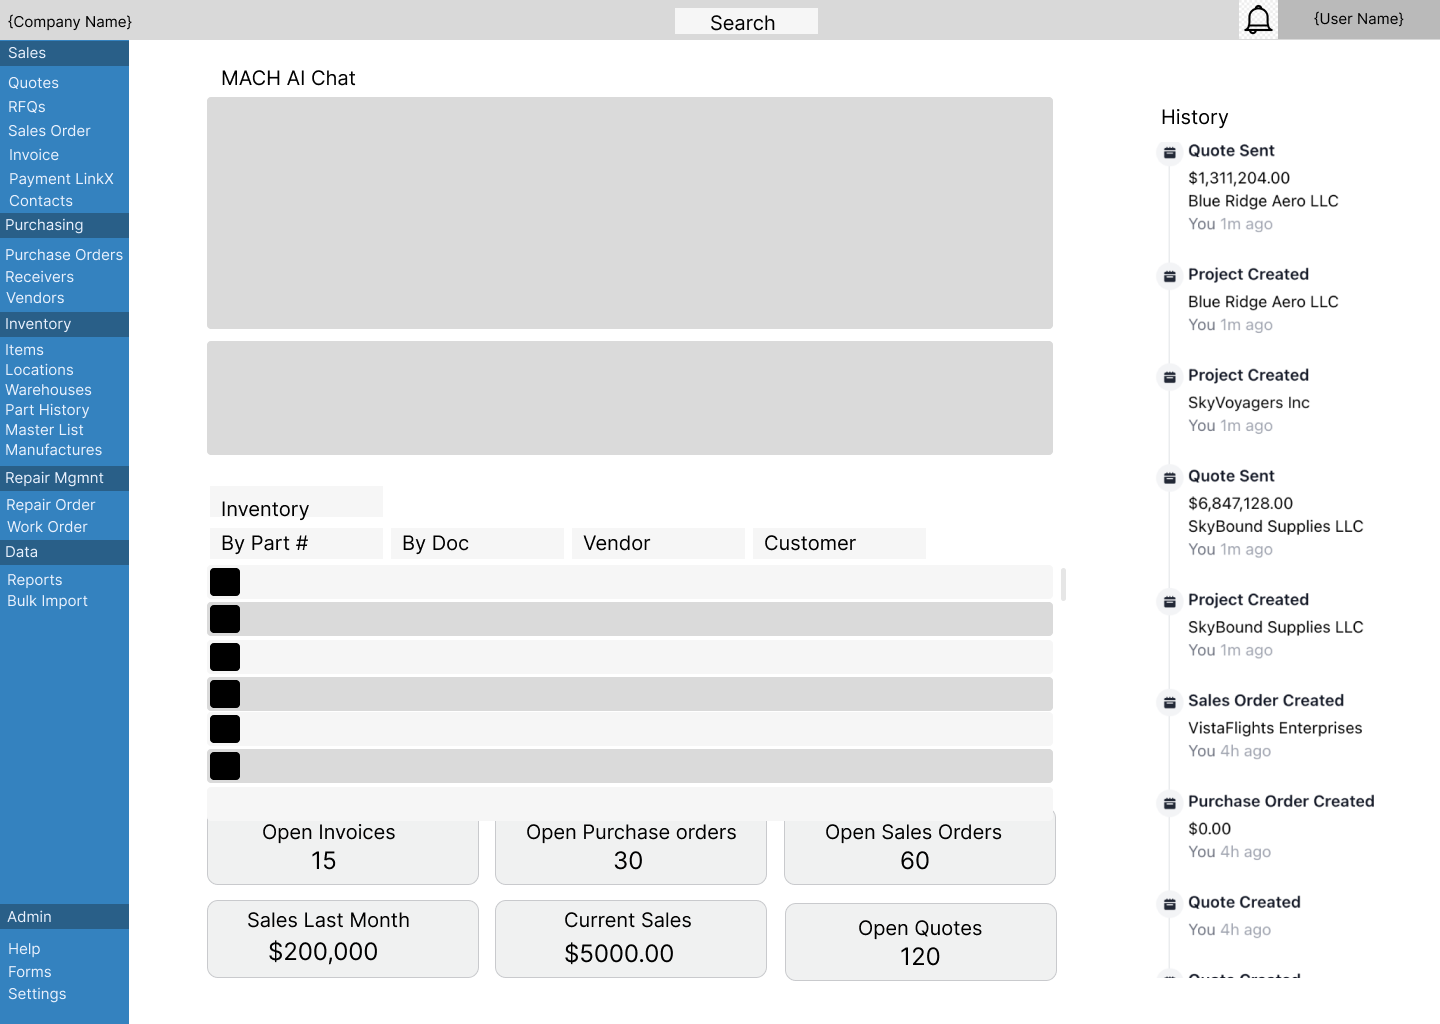The image size is (1440, 1024).
Task: Click the notification bell icon
Action: pyautogui.click(x=1259, y=19)
